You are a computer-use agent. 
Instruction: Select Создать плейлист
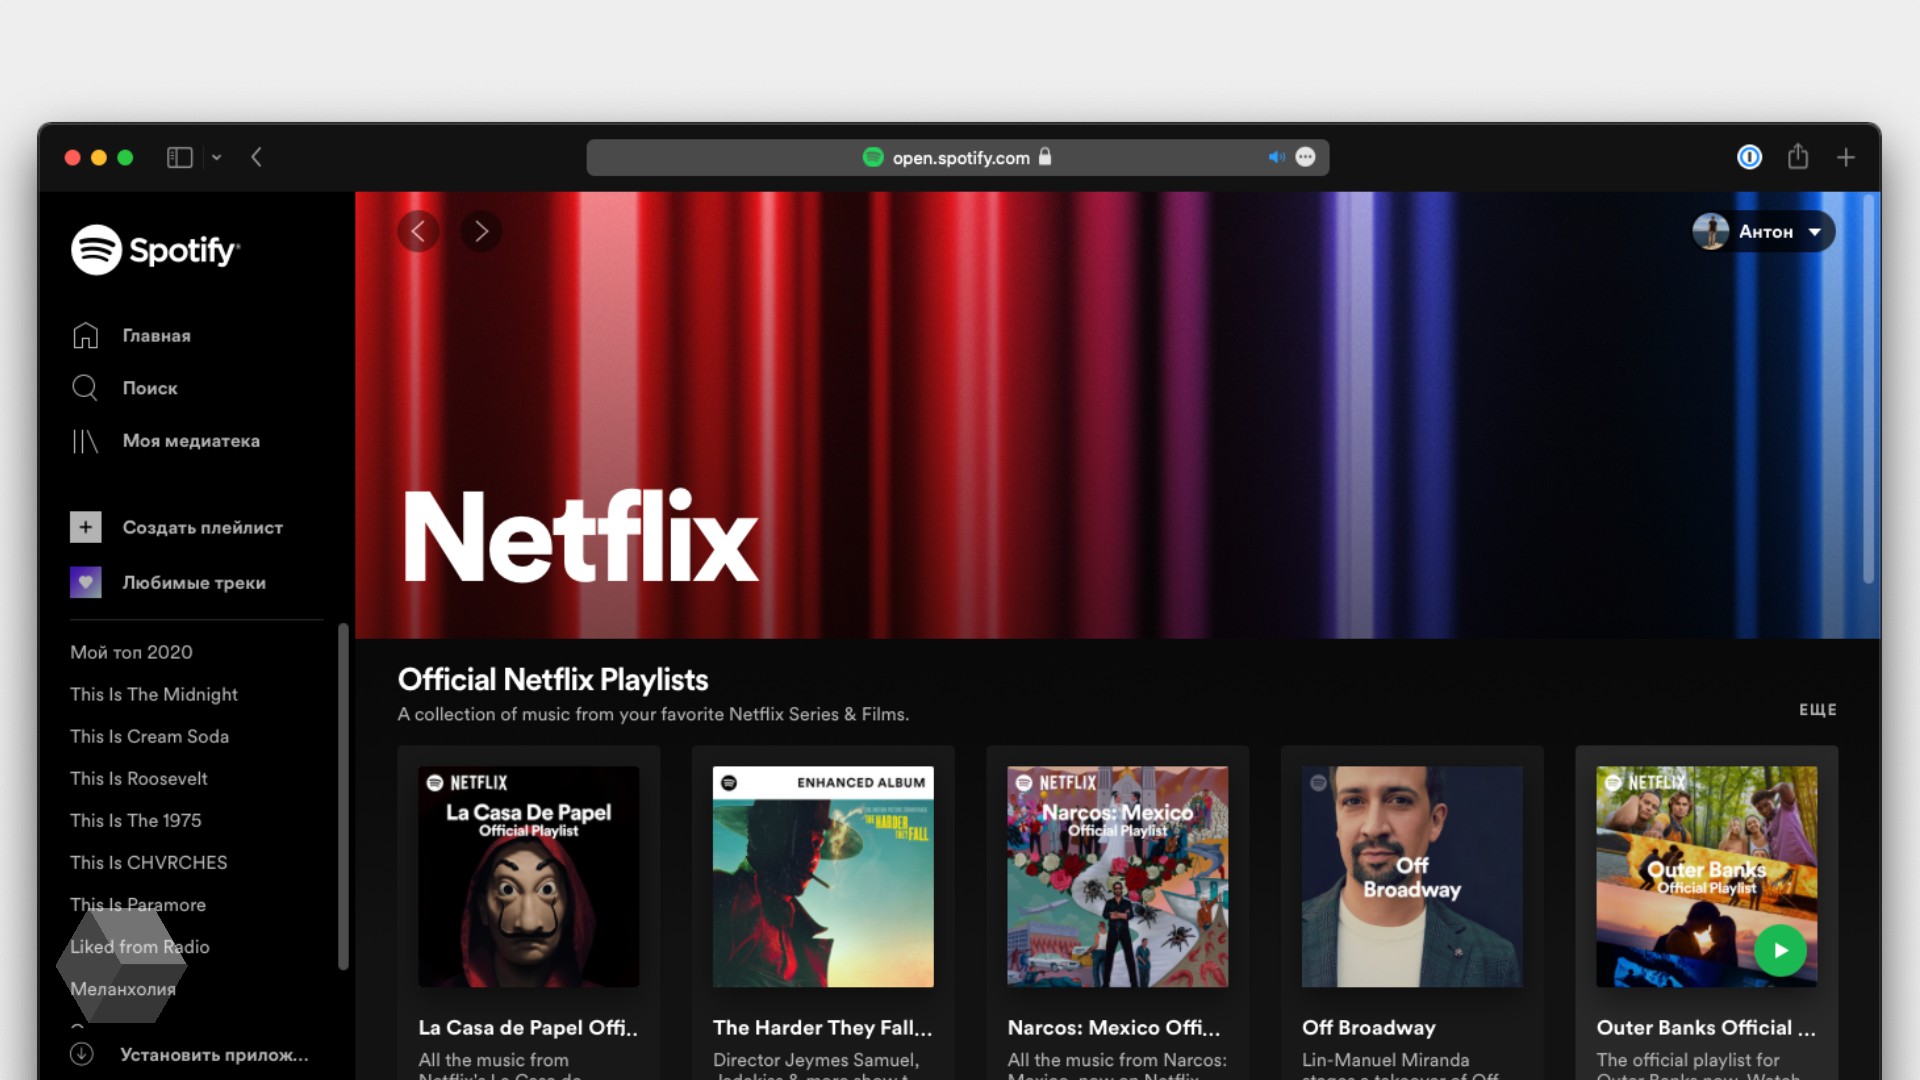[203, 528]
